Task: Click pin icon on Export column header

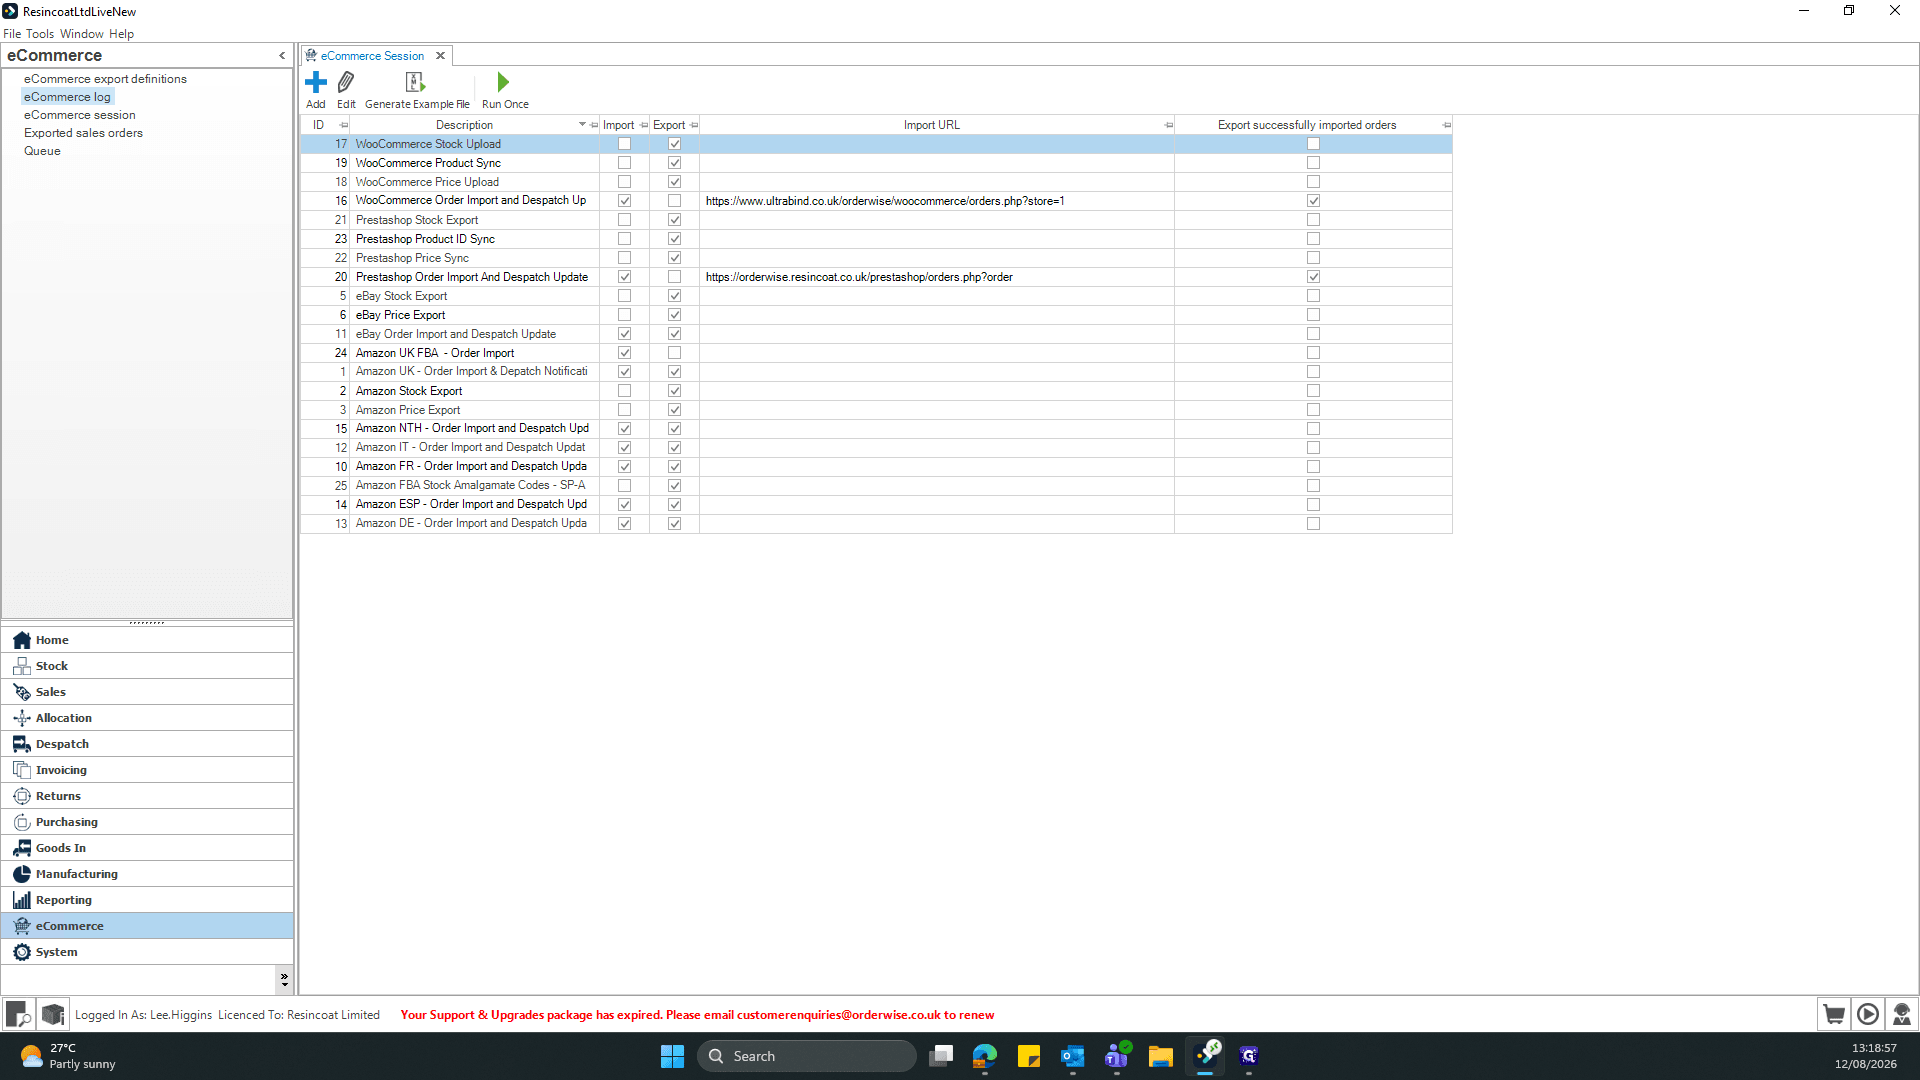Action: click(x=693, y=125)
